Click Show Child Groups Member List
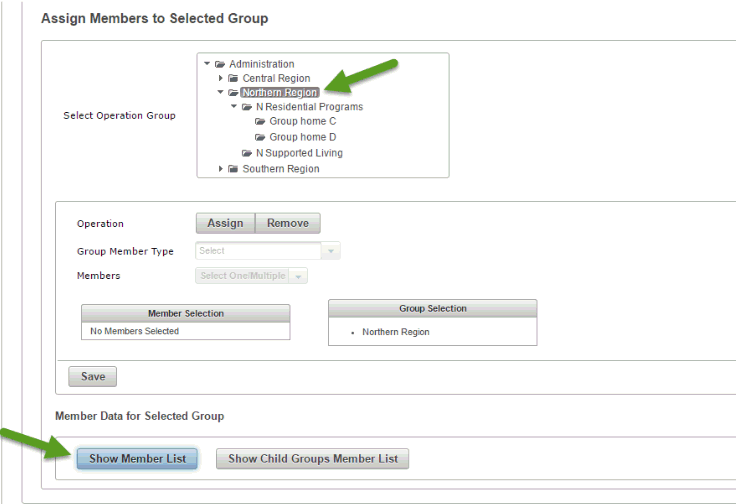This screenshot has width=736, height=504. (312, 458)
